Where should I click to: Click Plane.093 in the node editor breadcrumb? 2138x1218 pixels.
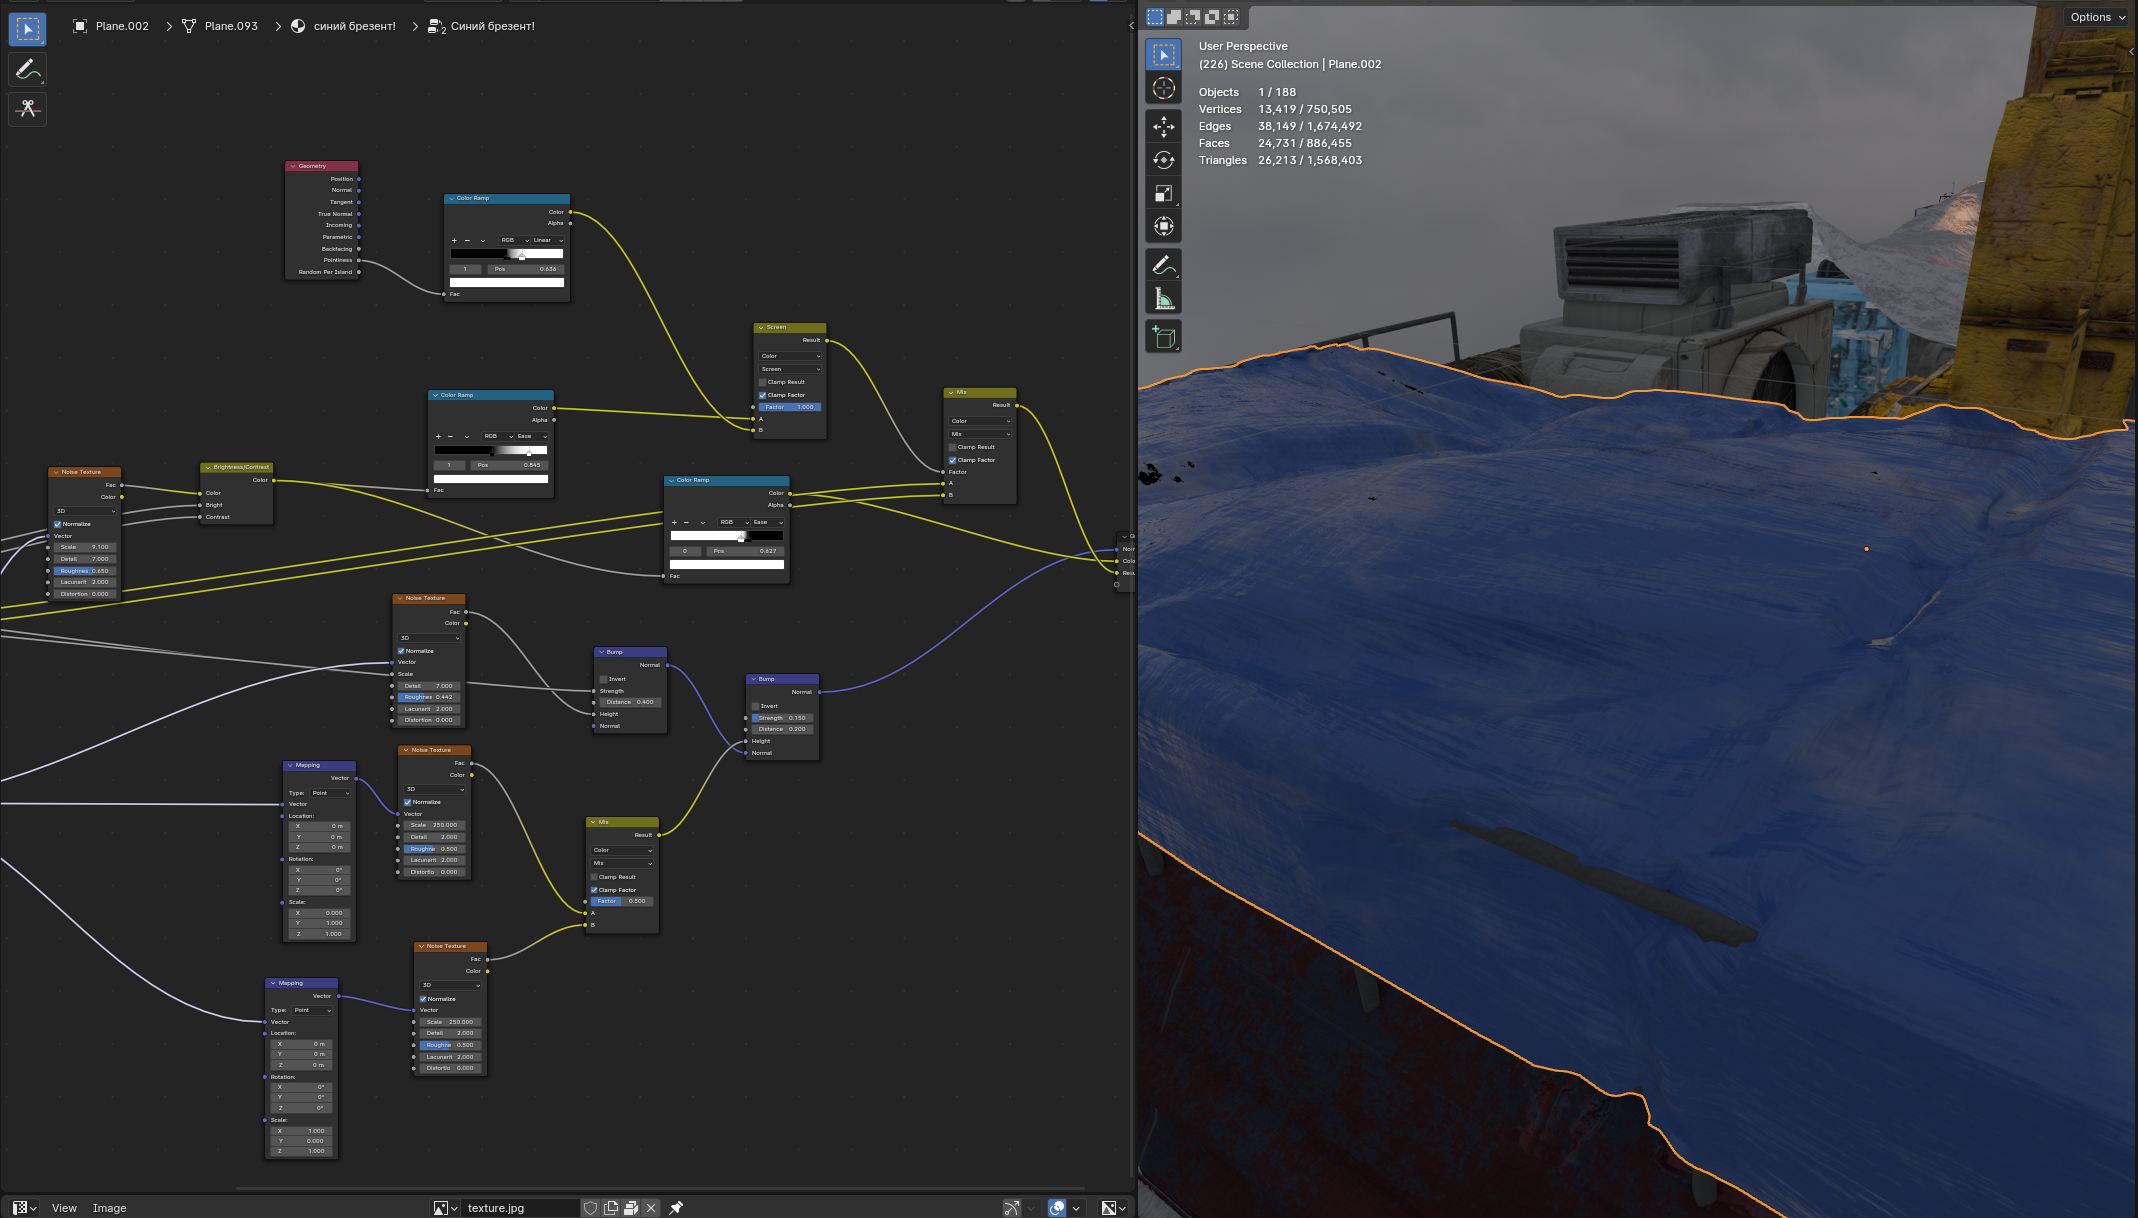(231, 26)
